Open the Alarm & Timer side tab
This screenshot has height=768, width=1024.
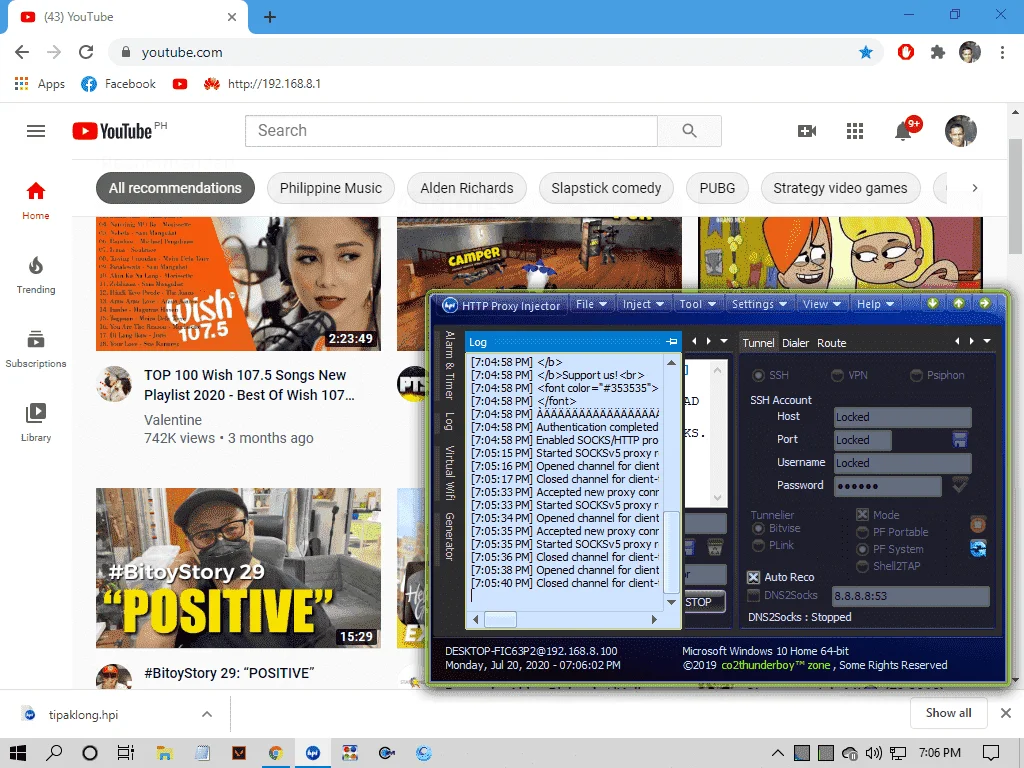click(x=449, y=364)
